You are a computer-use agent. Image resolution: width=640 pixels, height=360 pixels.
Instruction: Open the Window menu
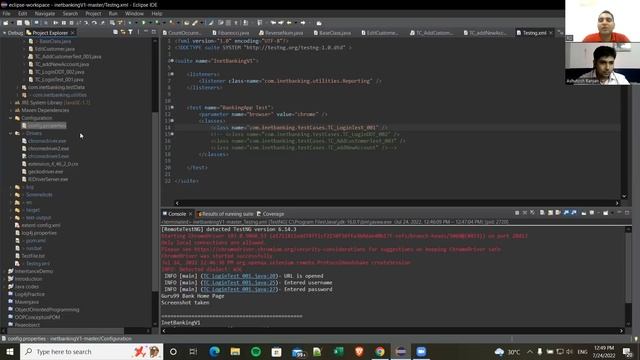[x=134, y=13]
